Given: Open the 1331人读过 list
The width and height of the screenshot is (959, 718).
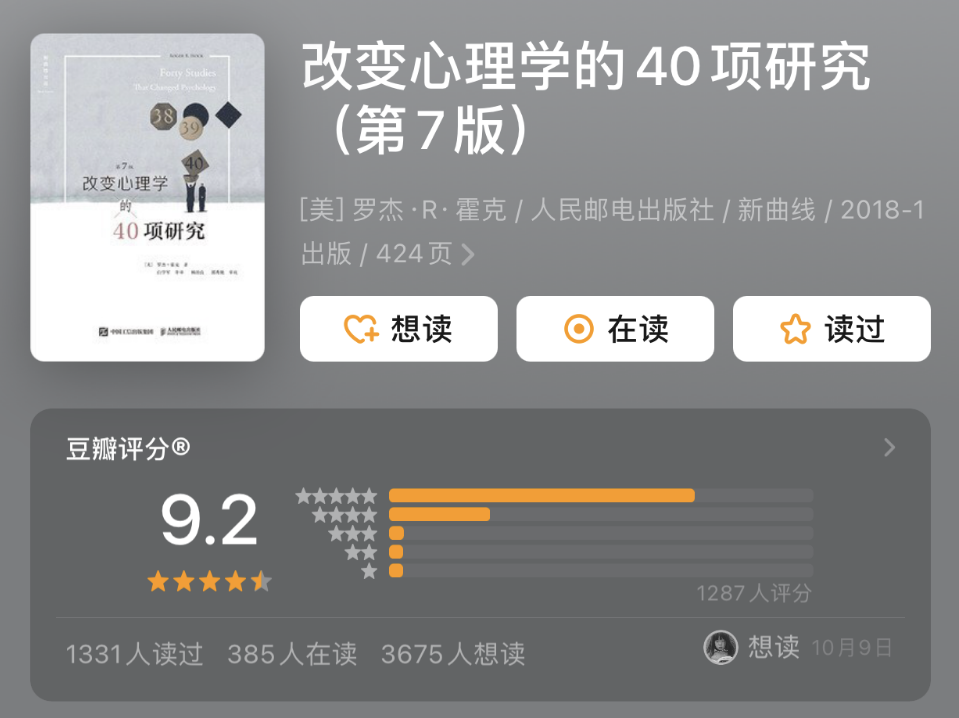Looking at the screenshot, I should tap(134, 654).
